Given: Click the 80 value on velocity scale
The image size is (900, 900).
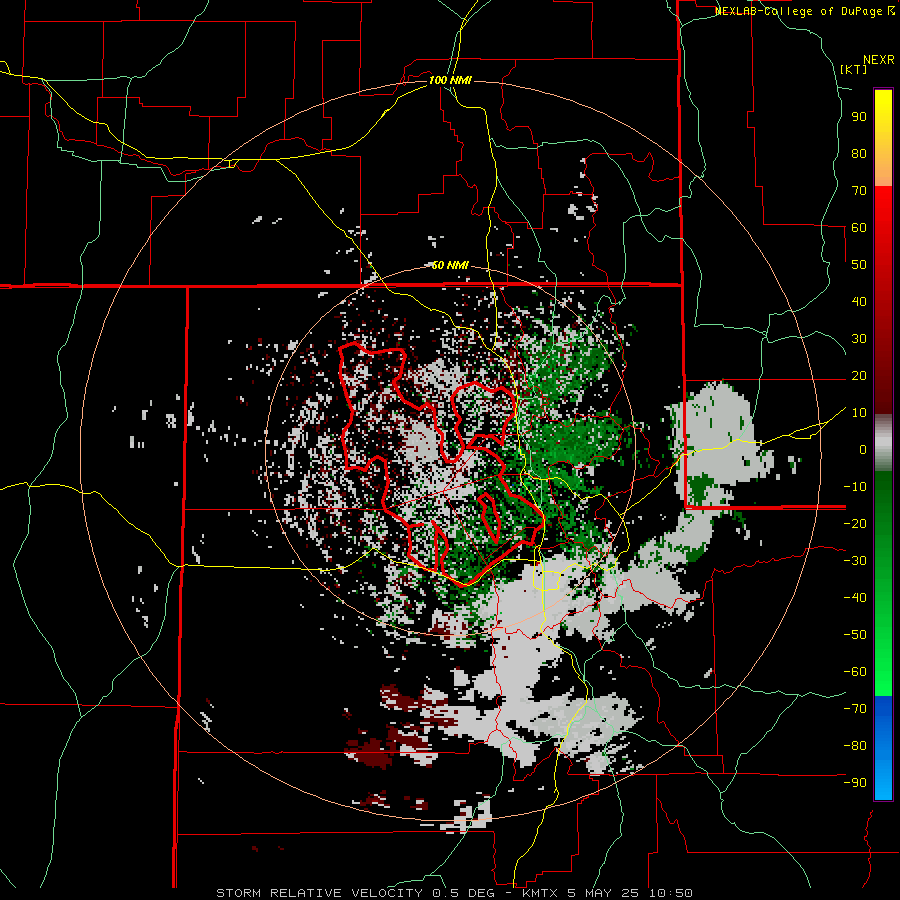Looking at the screenshot, I should [x=859, y=154].
